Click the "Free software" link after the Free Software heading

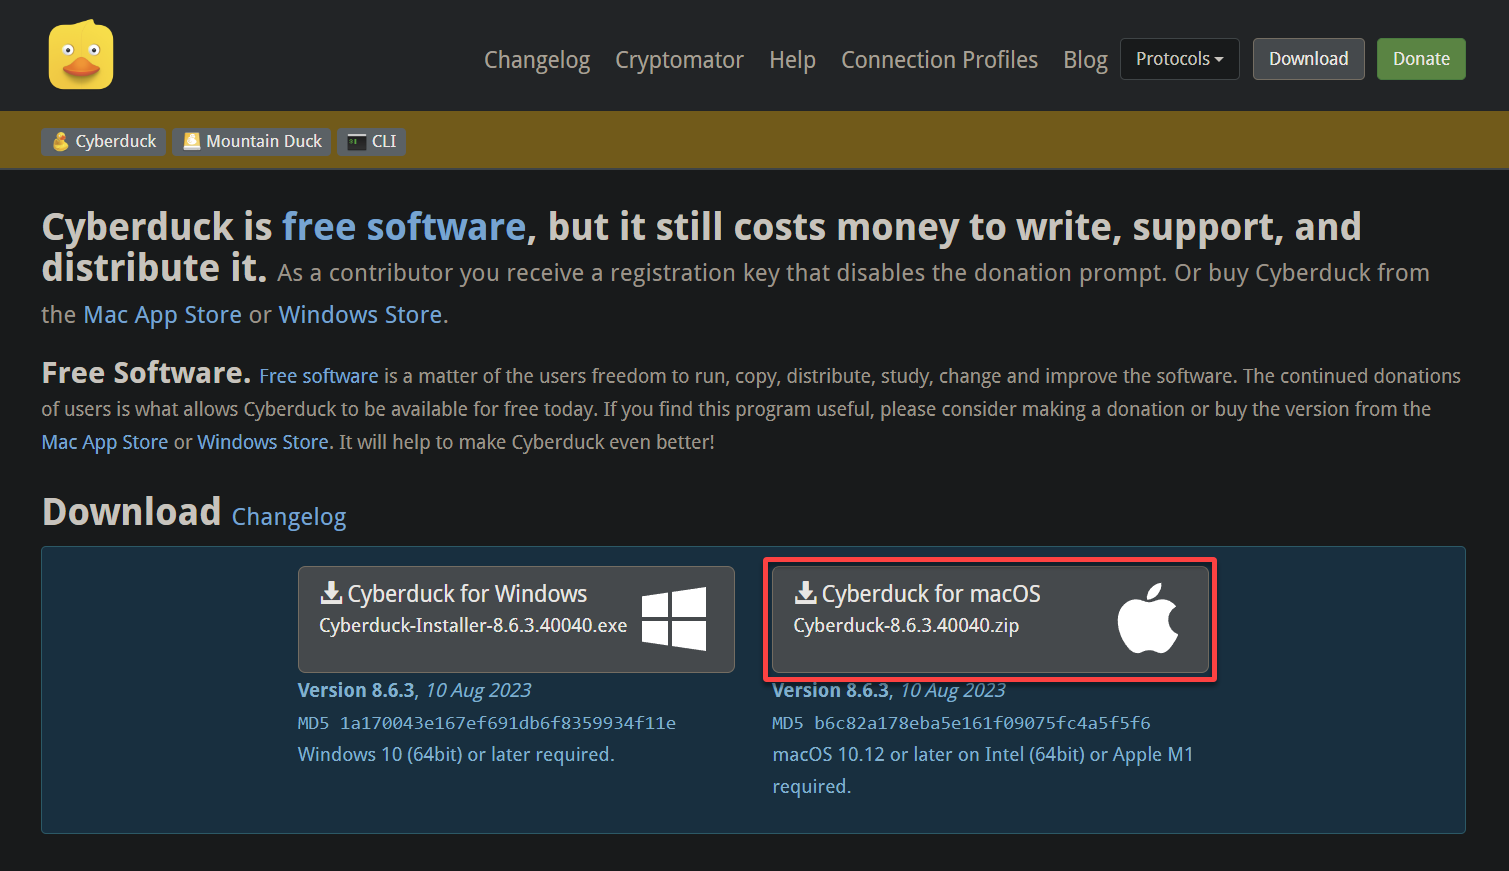click(x=319, y=376)
